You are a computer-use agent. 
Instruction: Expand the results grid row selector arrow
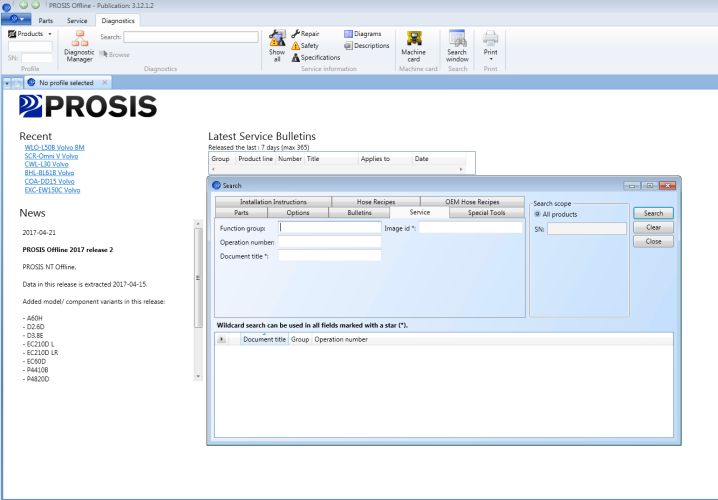[x=222, y=339]
